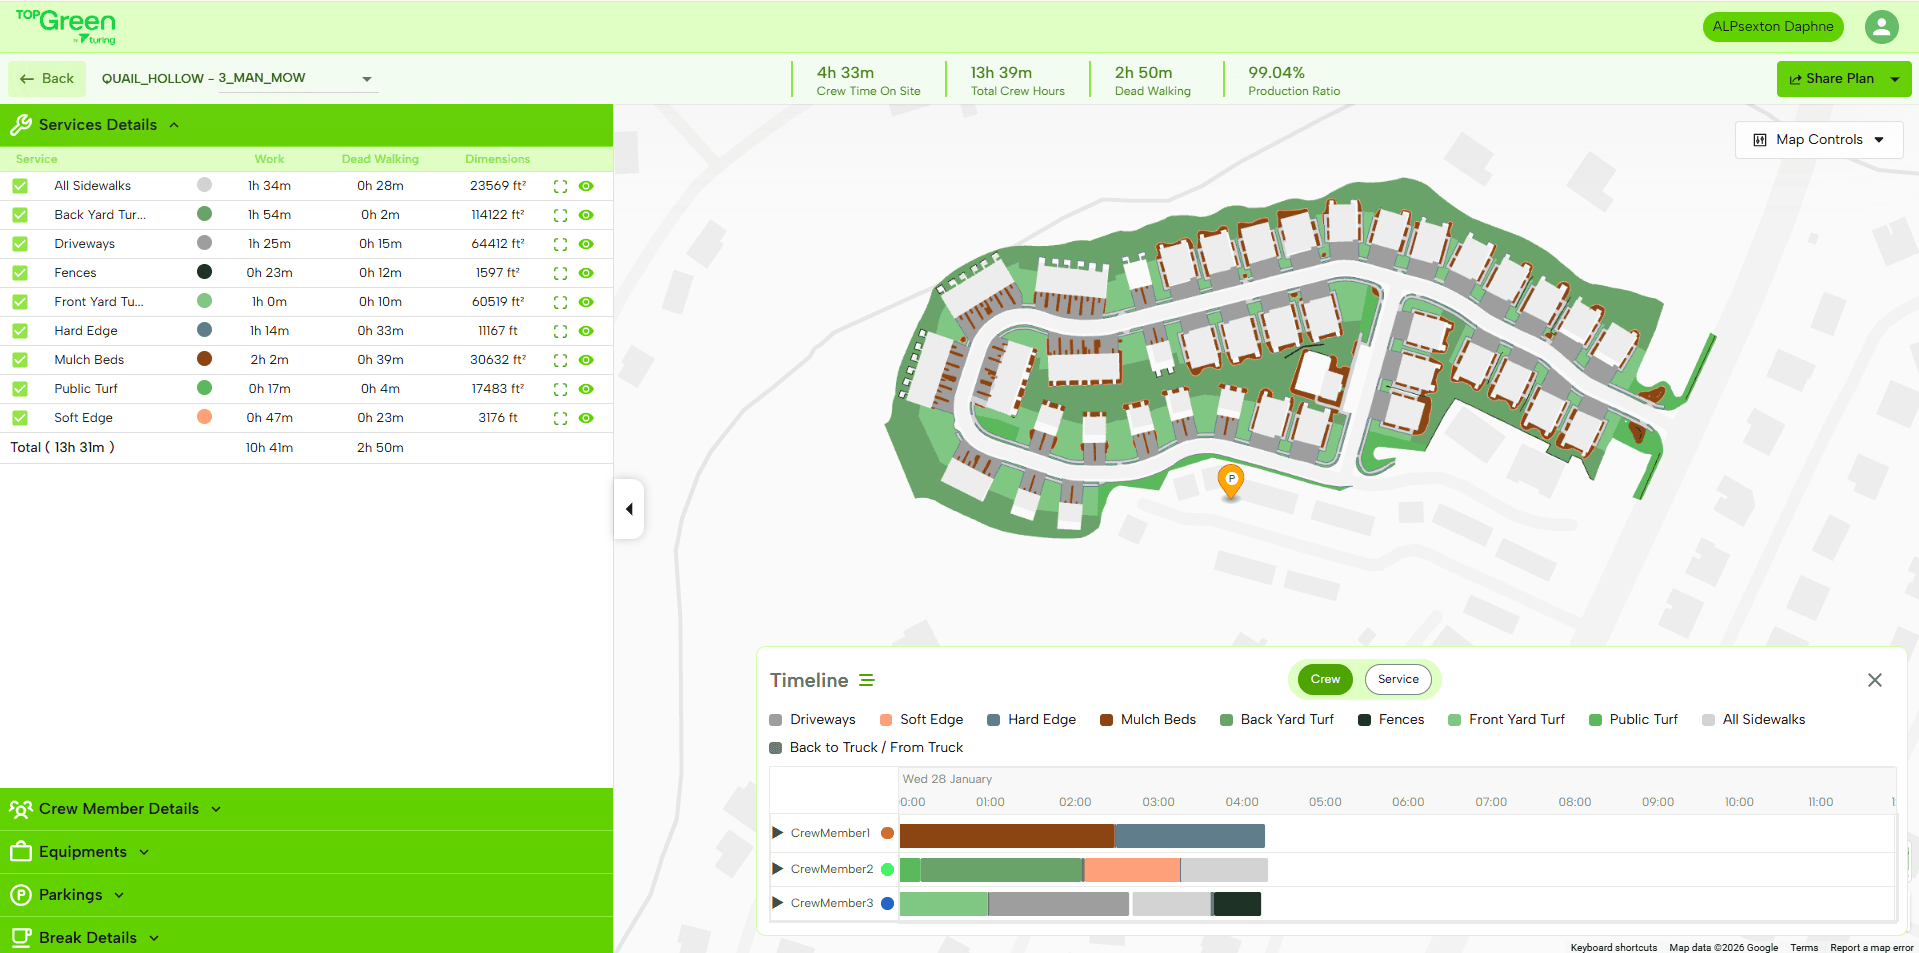Collapse the left side panel arrow

tap(629, 509)
